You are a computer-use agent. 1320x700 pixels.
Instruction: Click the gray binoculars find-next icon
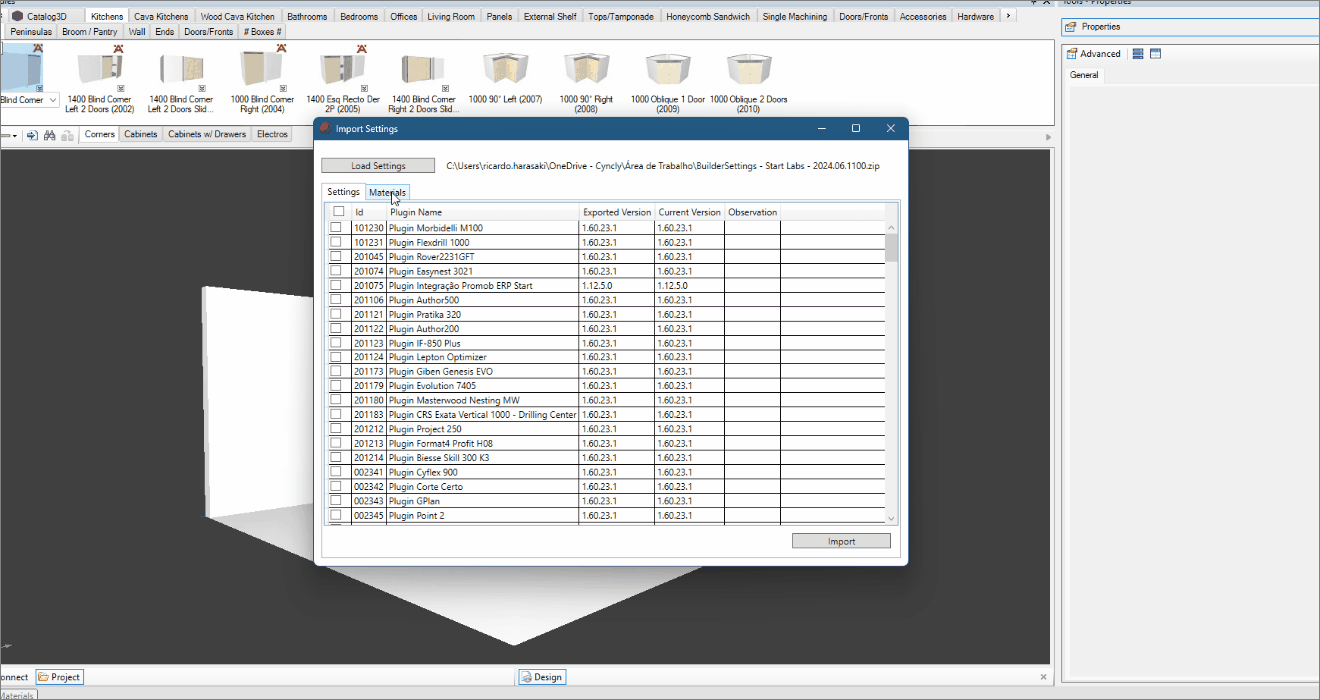(x=65, y=134)
